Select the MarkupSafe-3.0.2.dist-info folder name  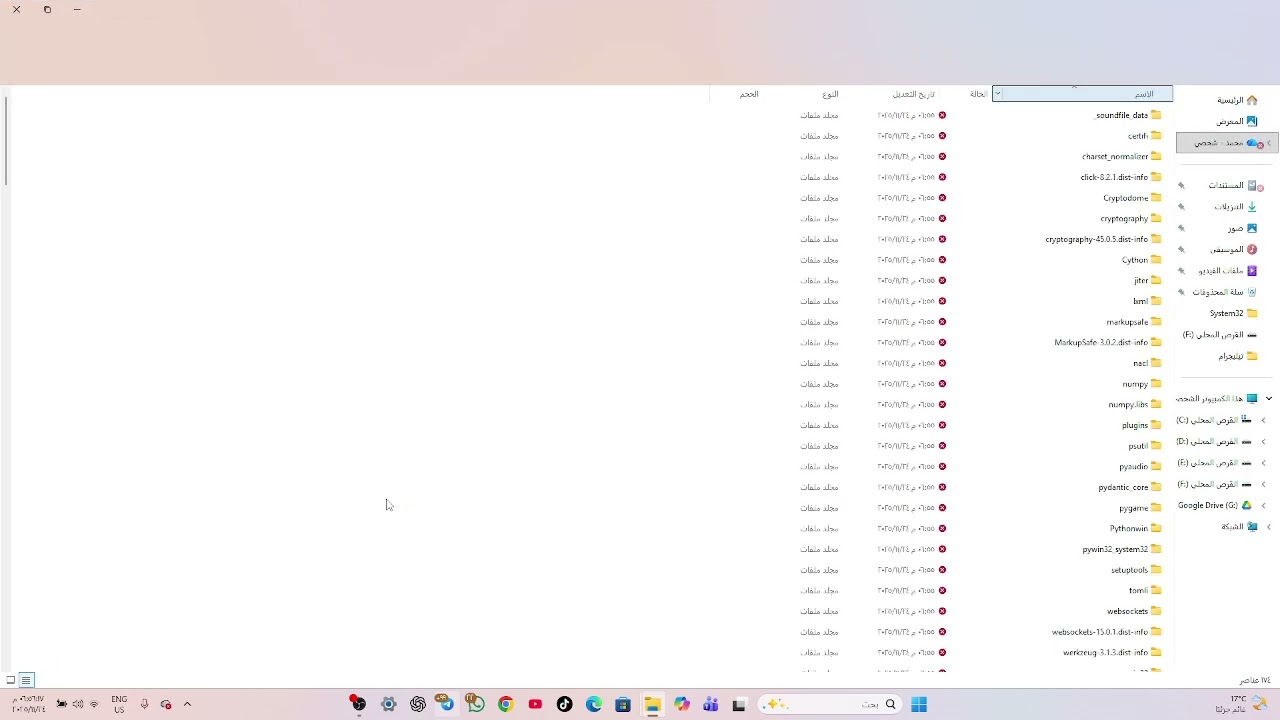(1101, 343)
